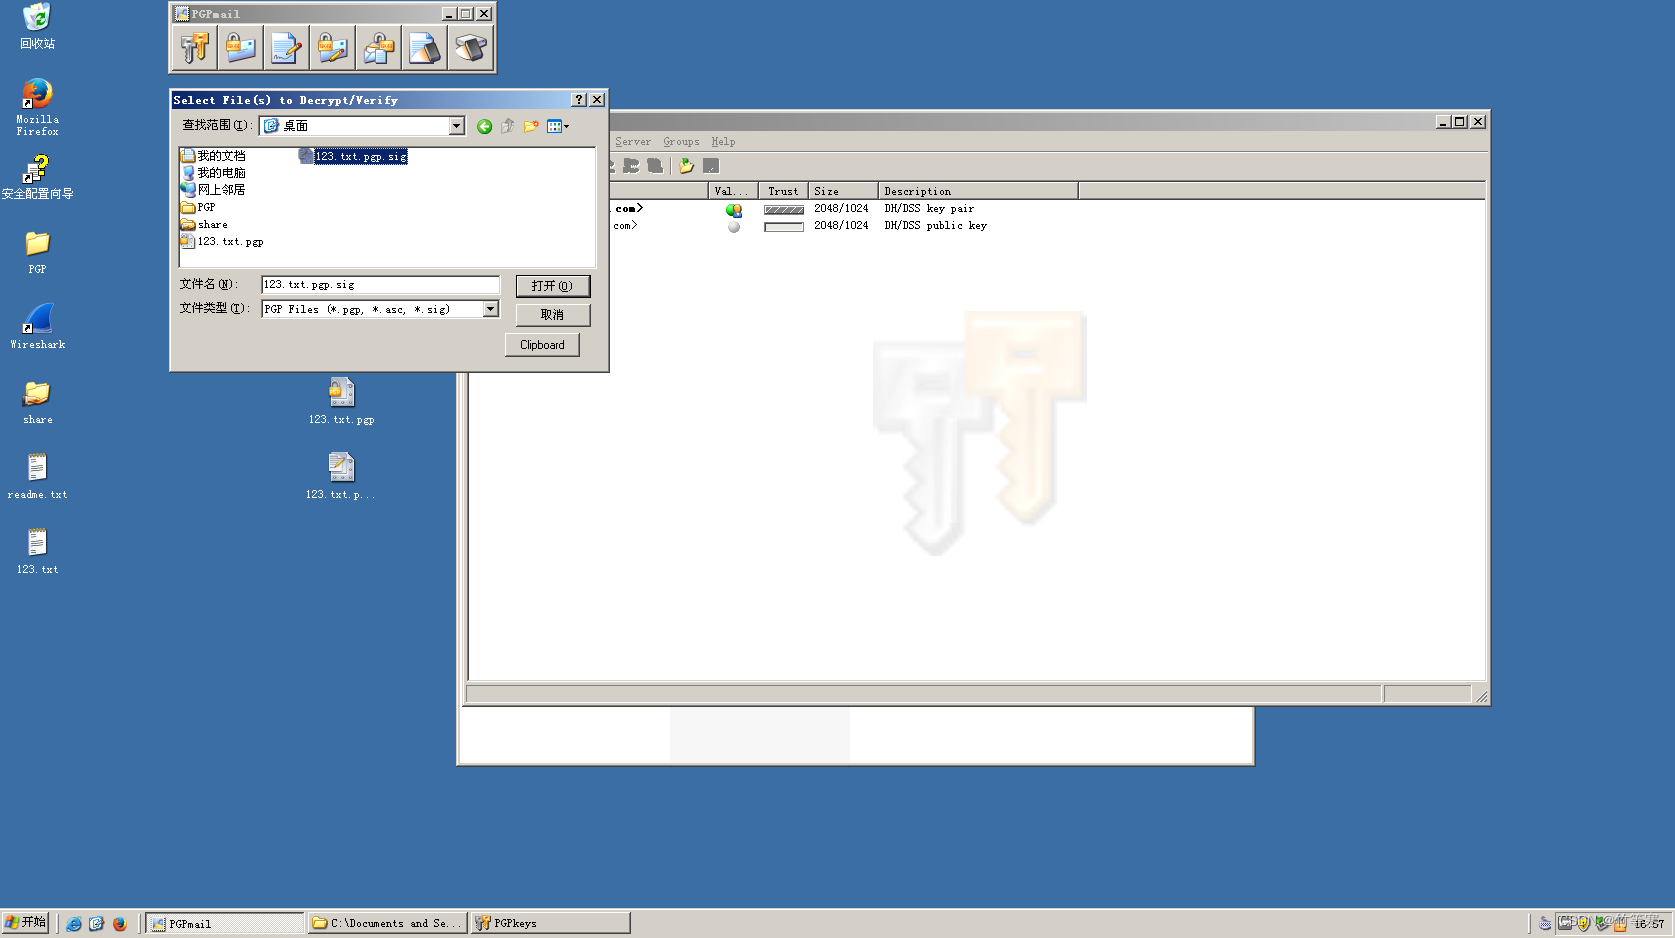The height and width of the screenshot is (938, 1675).
Task: Switch to C:\Documents and Se... taskbar button
Action: pos(386,924)
